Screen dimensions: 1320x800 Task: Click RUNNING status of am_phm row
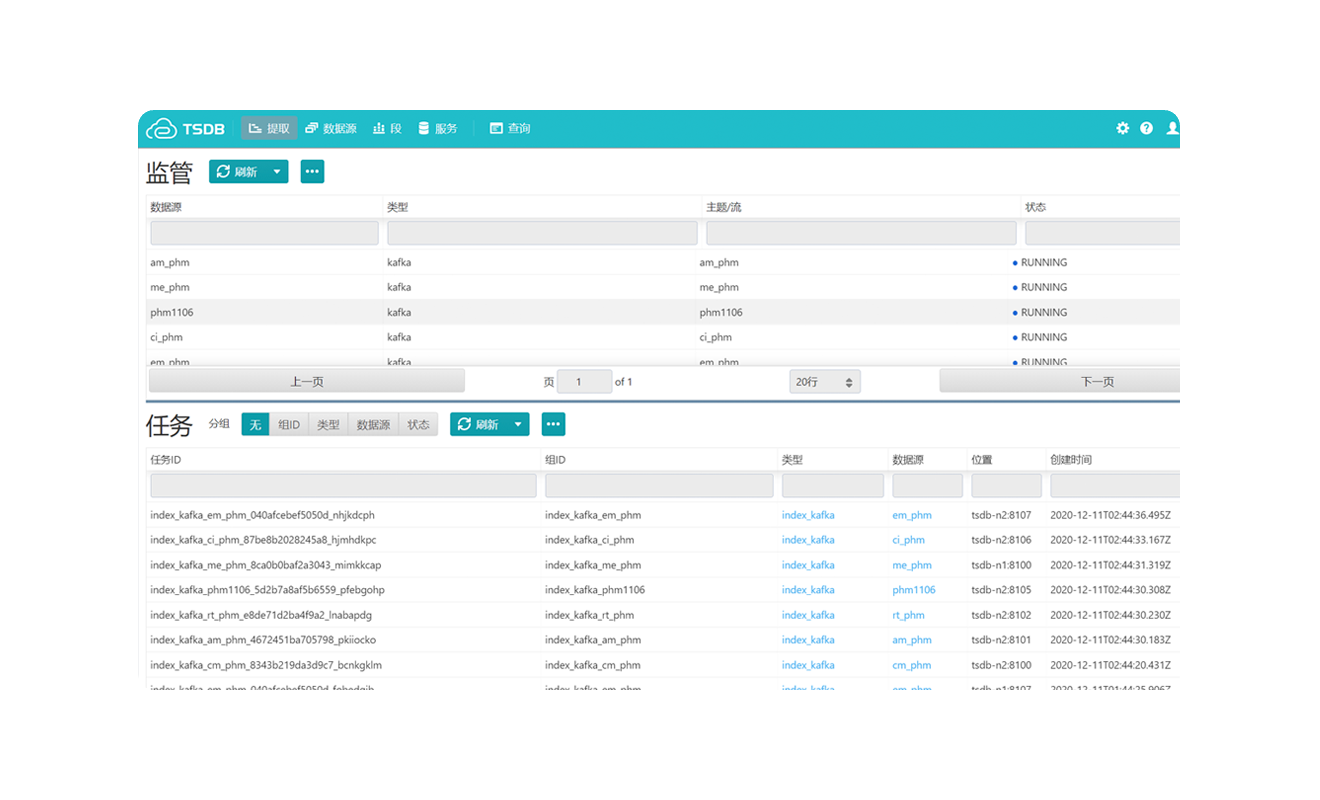tap(1040, 262)
